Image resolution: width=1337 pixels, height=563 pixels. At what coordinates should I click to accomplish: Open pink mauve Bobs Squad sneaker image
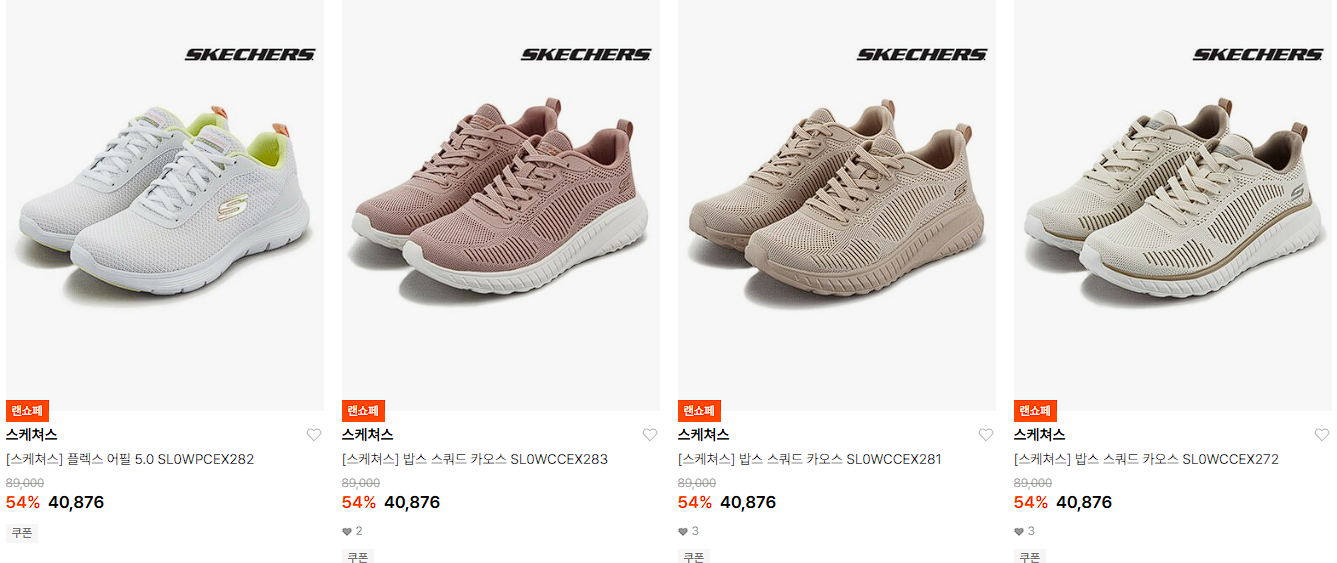tap(501, 205)
